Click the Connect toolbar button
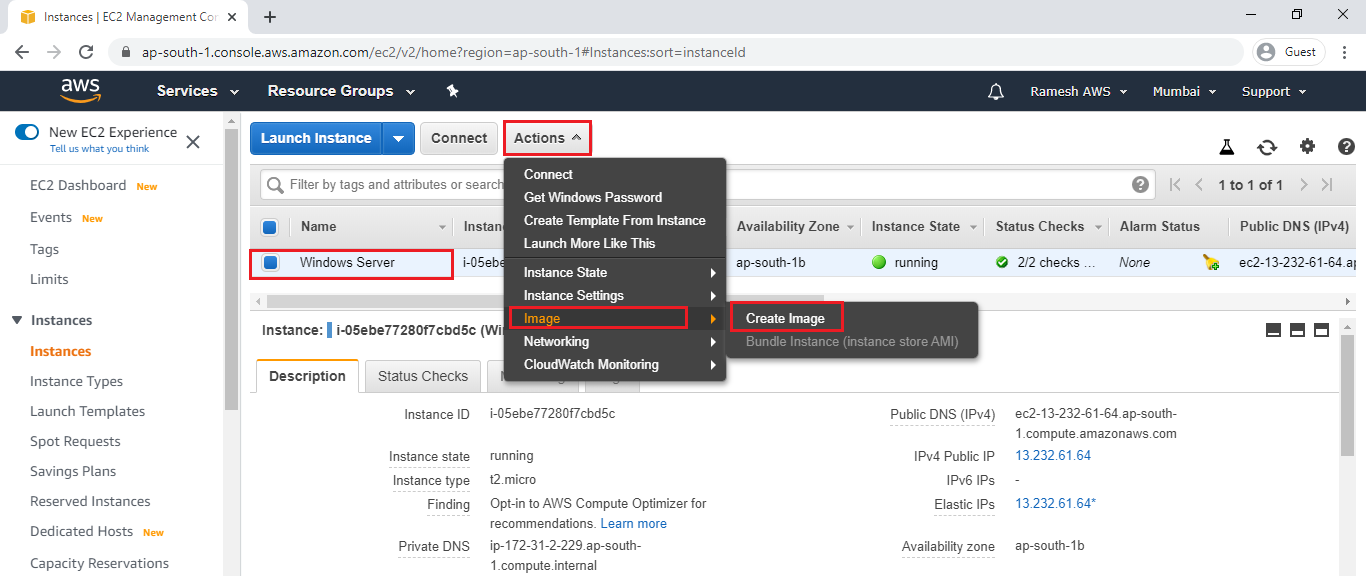The width and height of the screenshot is (1366, 576). coord(459,138)
